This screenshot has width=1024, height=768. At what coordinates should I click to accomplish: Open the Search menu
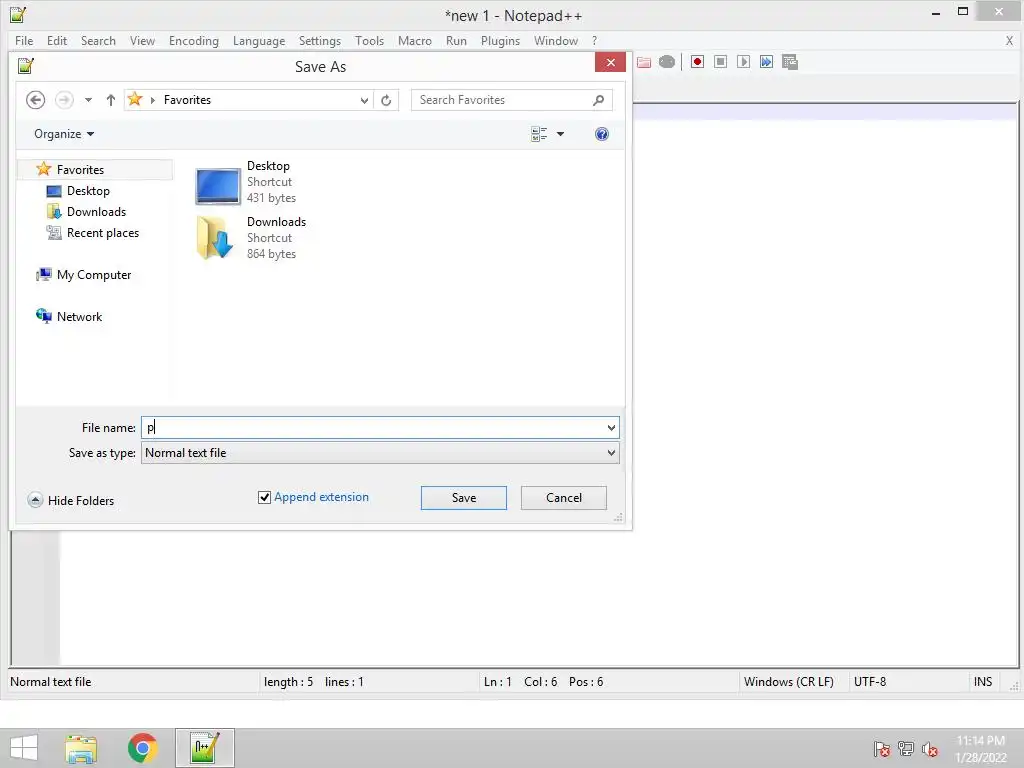coord(98,40)
